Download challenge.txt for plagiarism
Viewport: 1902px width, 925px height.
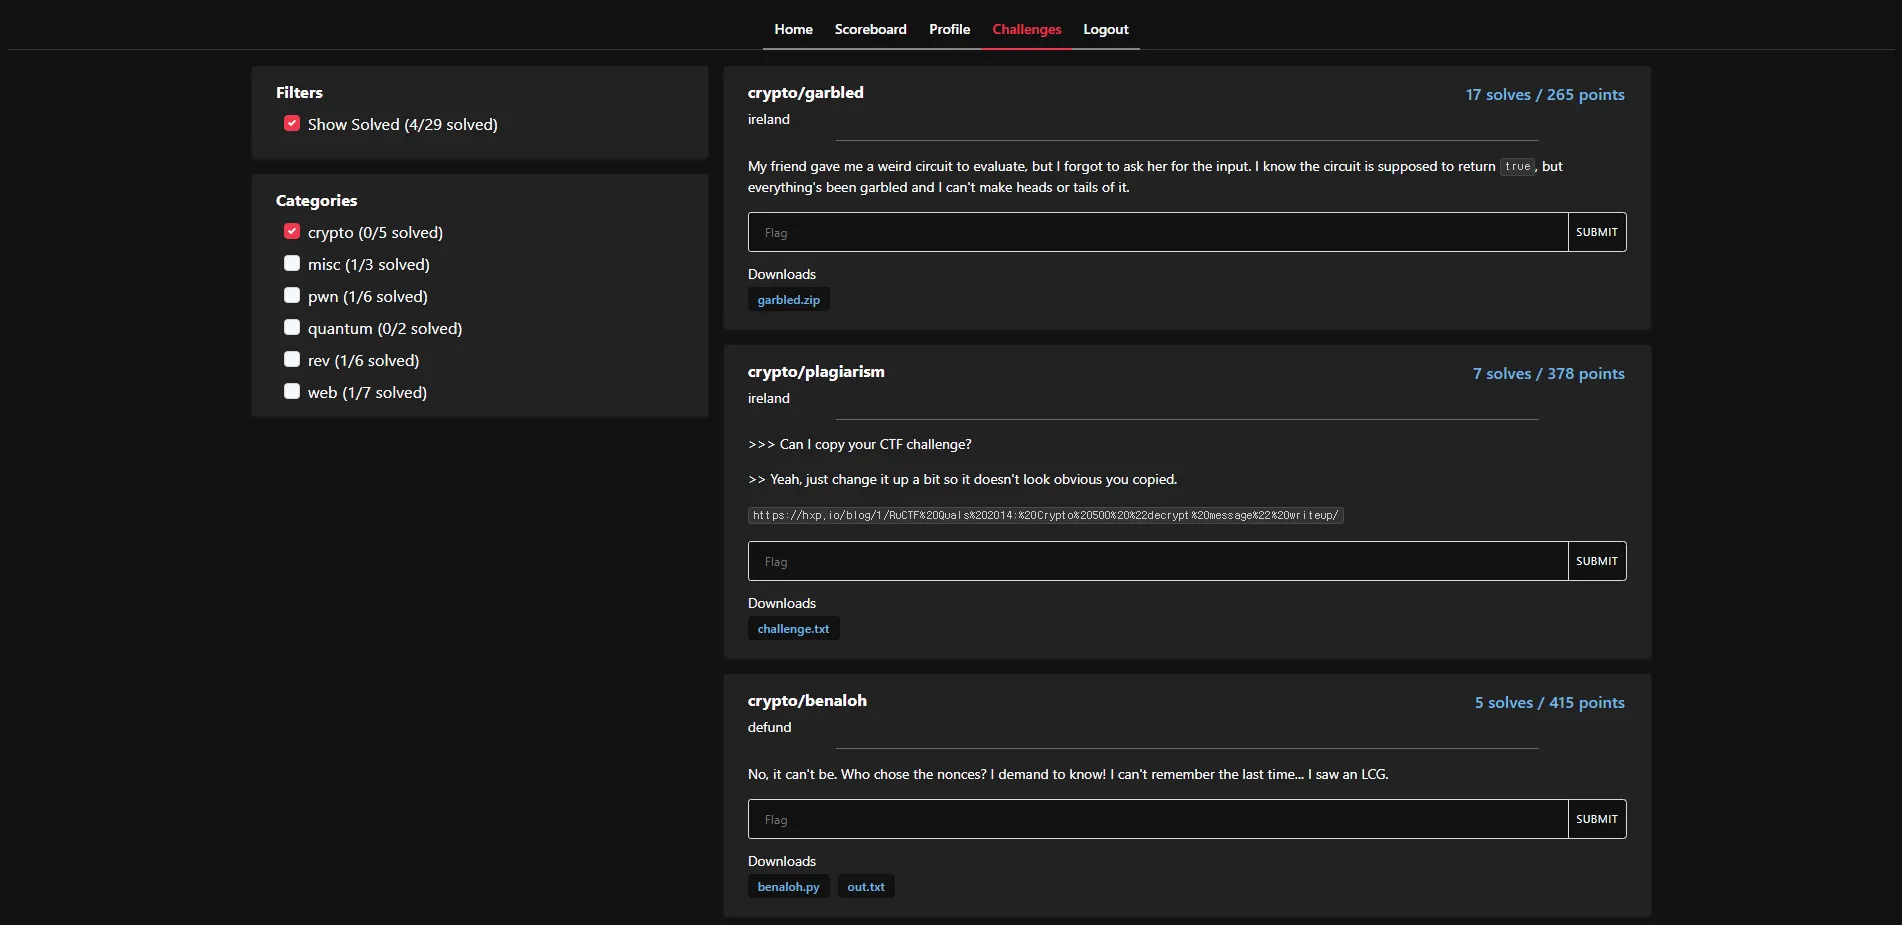(793, 629)
